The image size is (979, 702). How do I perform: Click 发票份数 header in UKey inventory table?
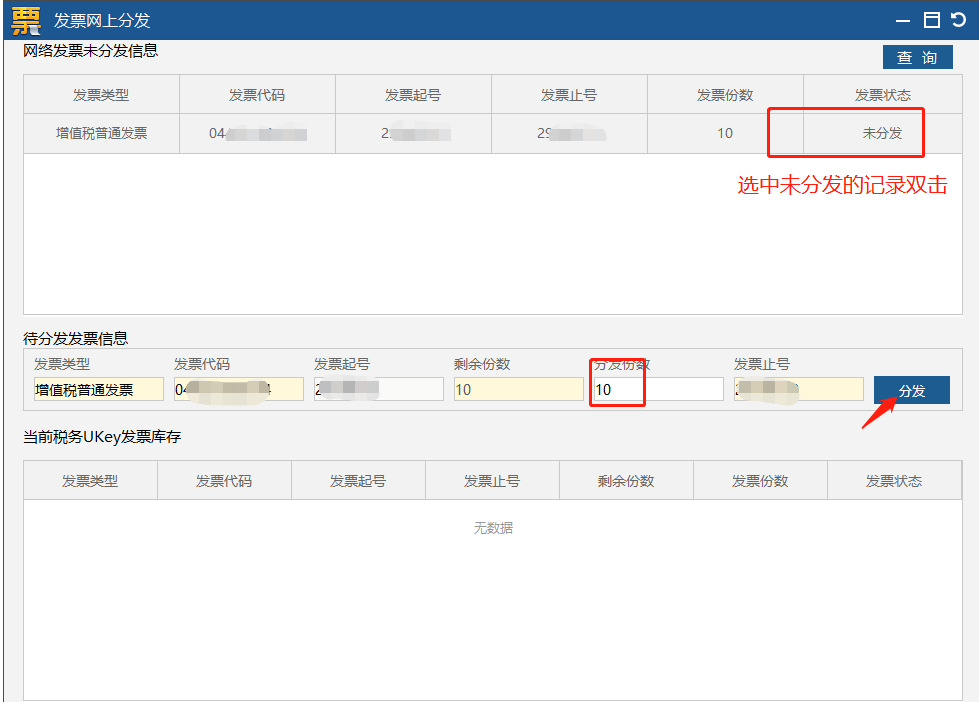pos(760,481)
